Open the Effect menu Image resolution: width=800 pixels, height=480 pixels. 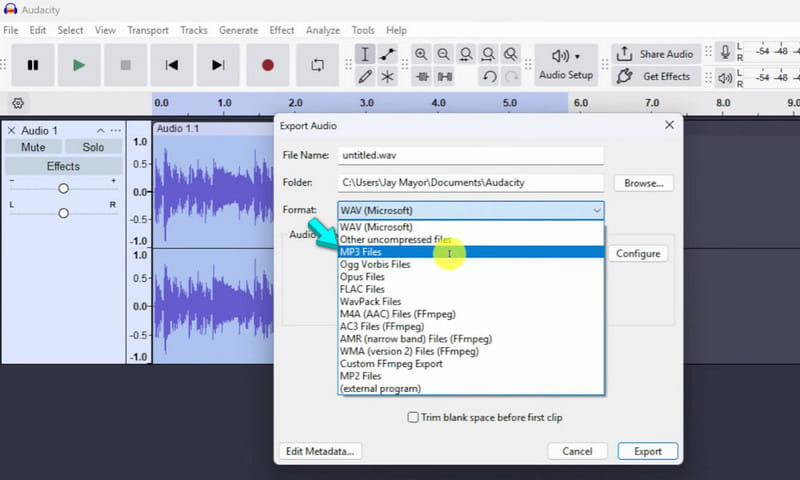(x=282, y=30)
